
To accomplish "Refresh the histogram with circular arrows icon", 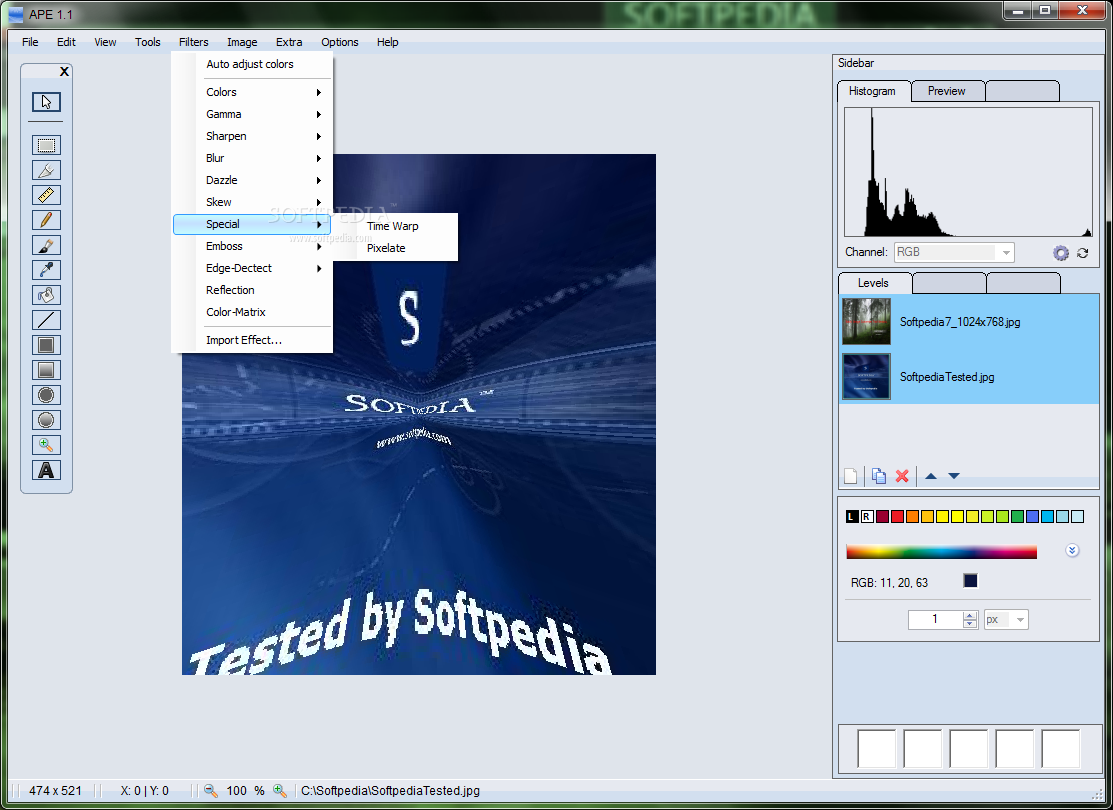I will [1082, 253].
